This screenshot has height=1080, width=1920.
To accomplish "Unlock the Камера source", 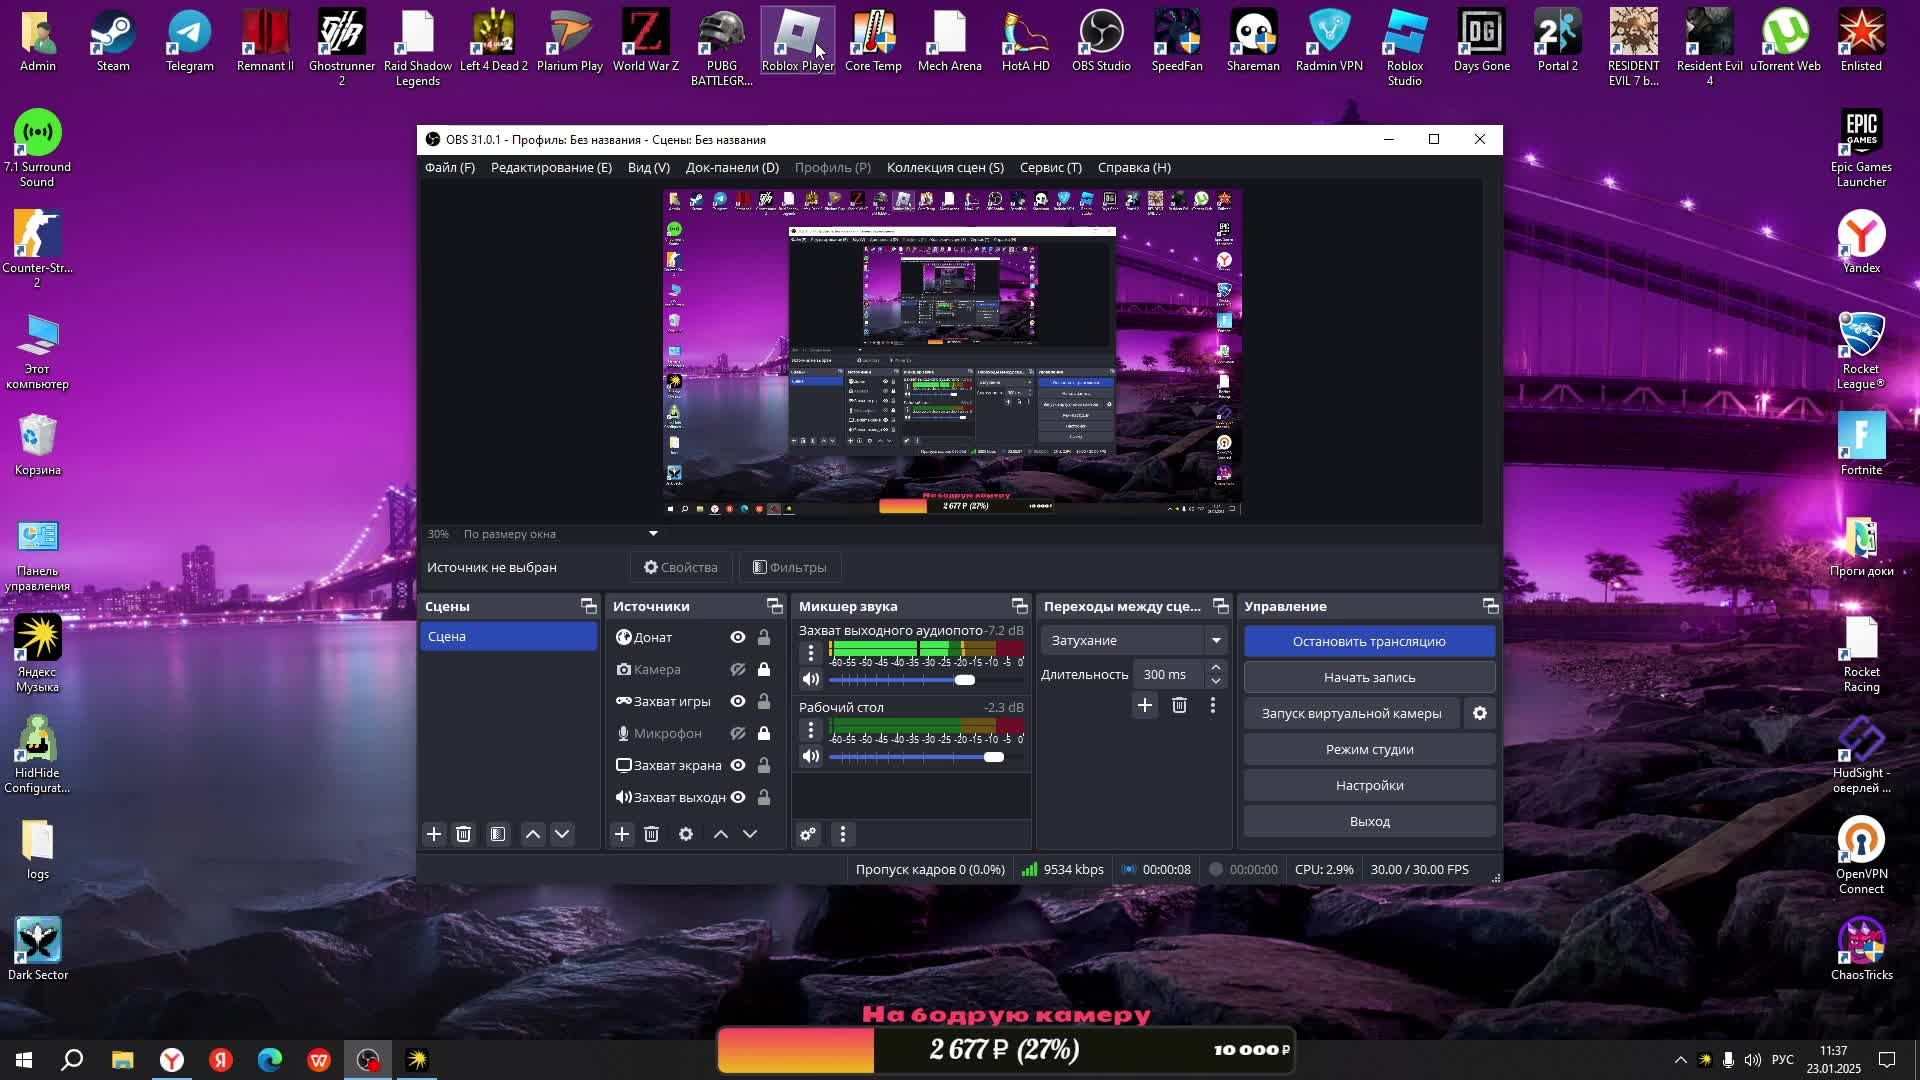I will [764, 669].
